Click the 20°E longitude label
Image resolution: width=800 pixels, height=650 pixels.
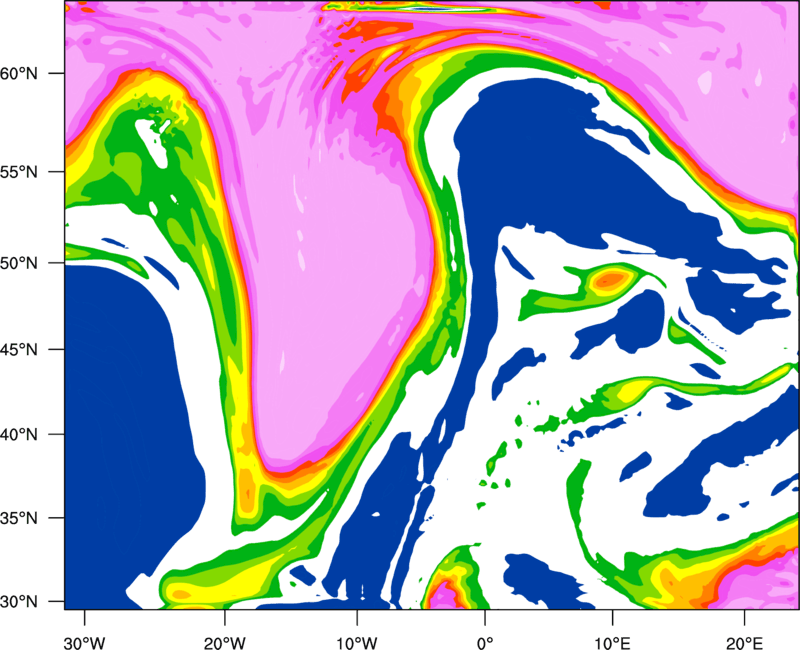tap(744, 643)
